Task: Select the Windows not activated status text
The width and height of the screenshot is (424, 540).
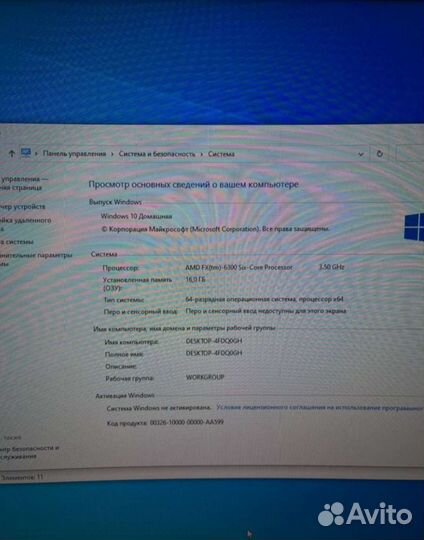Action: pyautogui.click(x=159, y=408)
